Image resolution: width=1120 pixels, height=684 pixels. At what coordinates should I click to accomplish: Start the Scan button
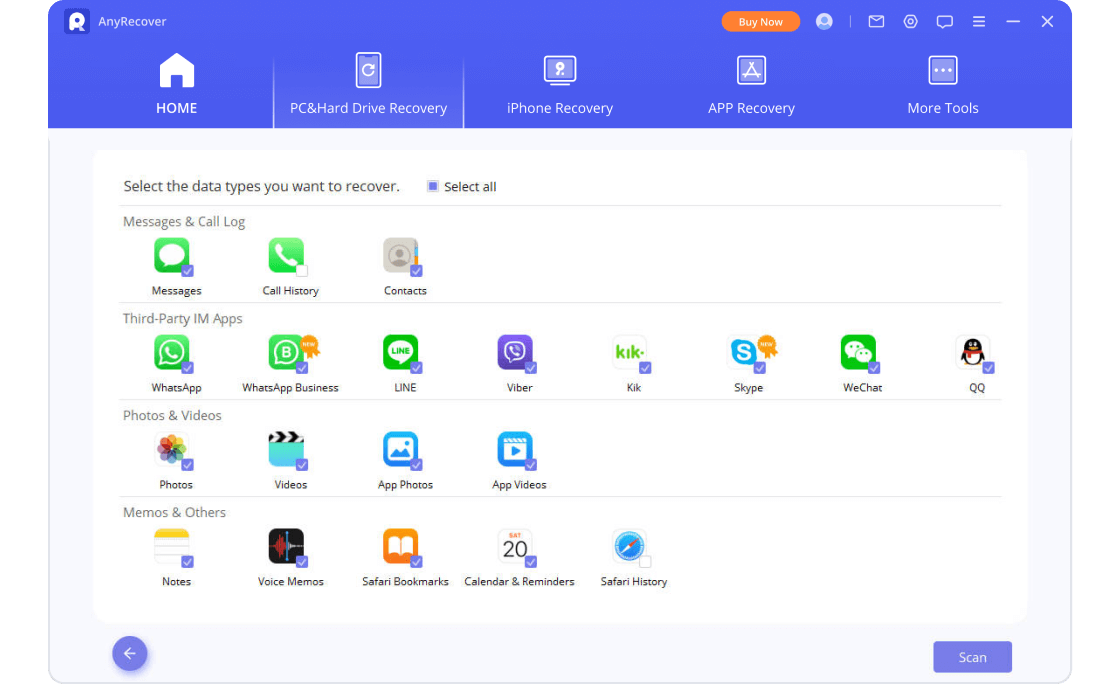click(972, 657)
